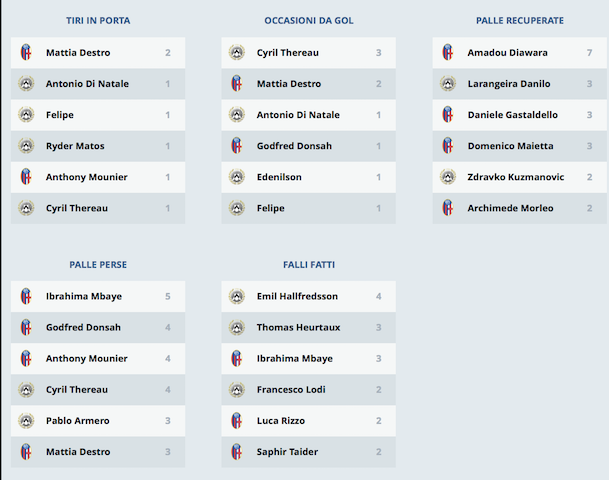Click the club crest beside Ryder Matos
This screenshot has width=609, height=480.
(26, 146)
